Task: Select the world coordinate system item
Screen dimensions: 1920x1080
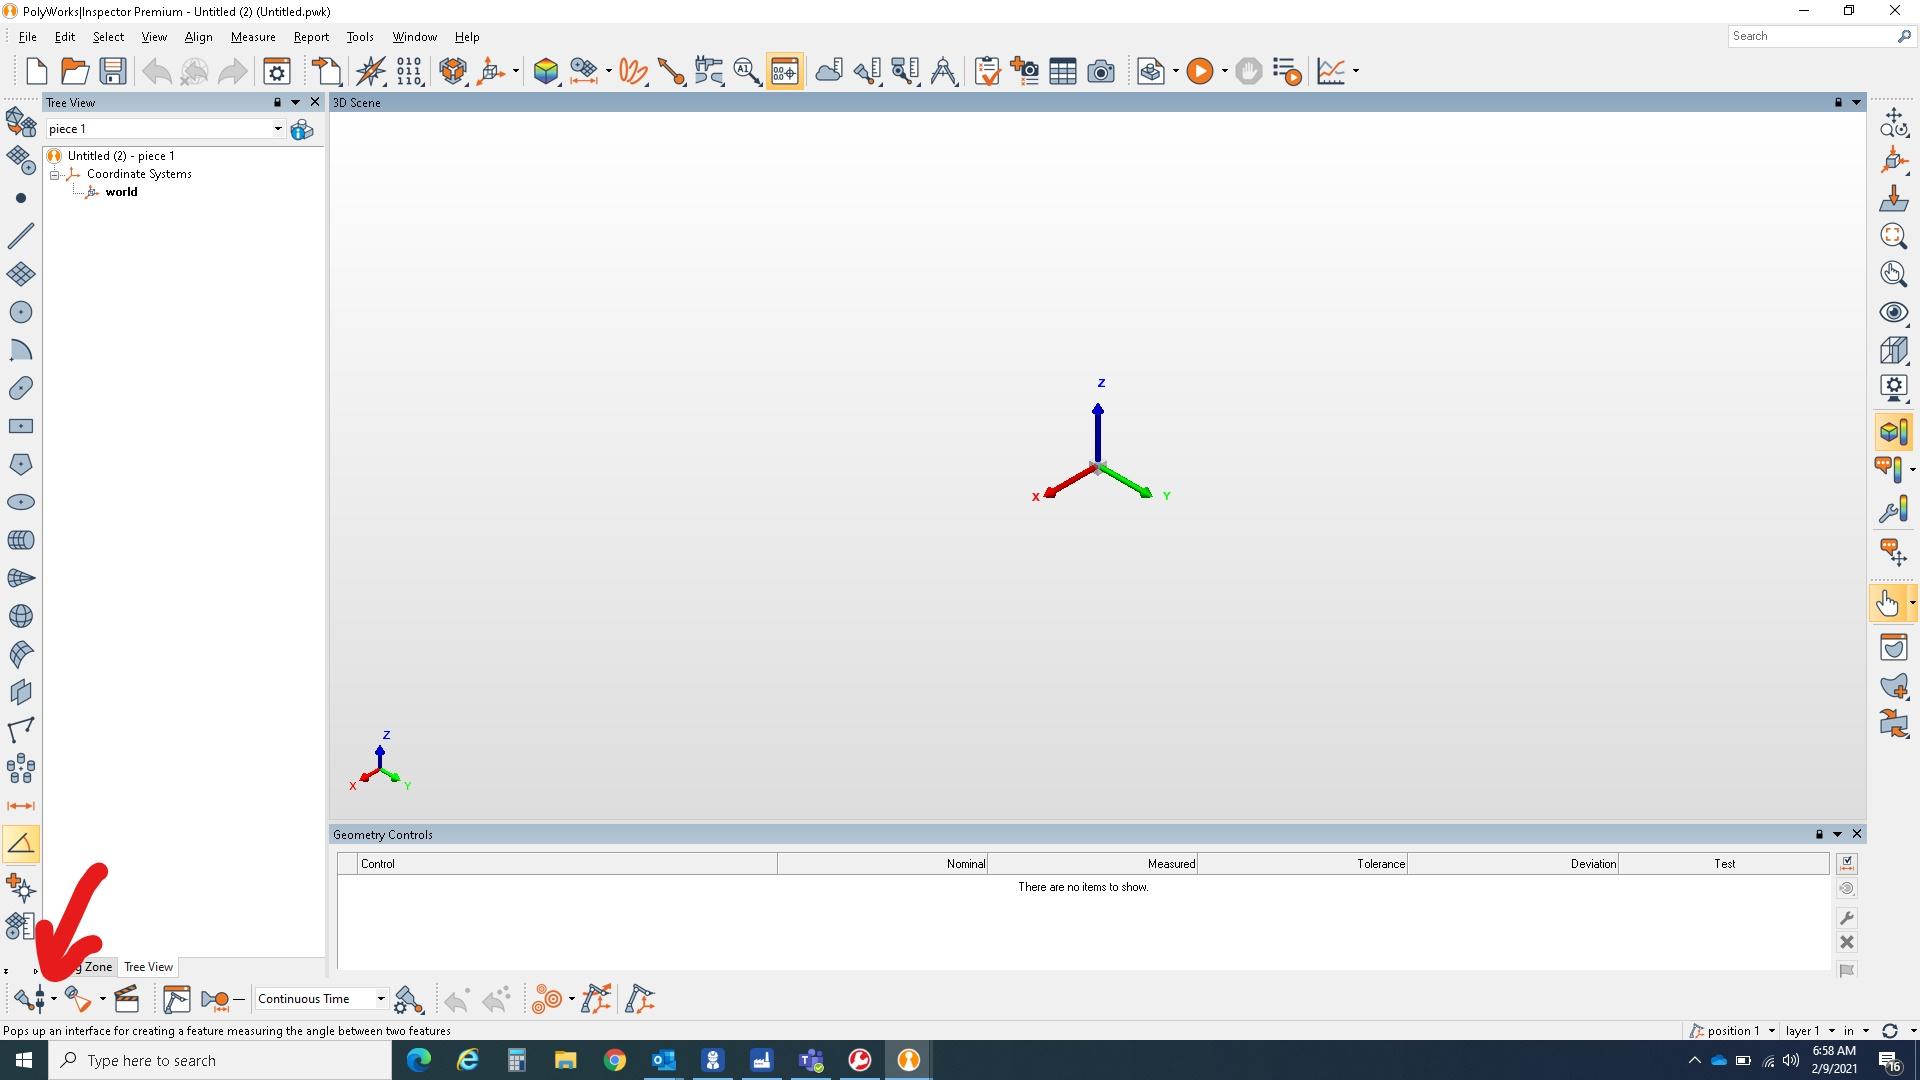Action: click(x=121, y=192)
